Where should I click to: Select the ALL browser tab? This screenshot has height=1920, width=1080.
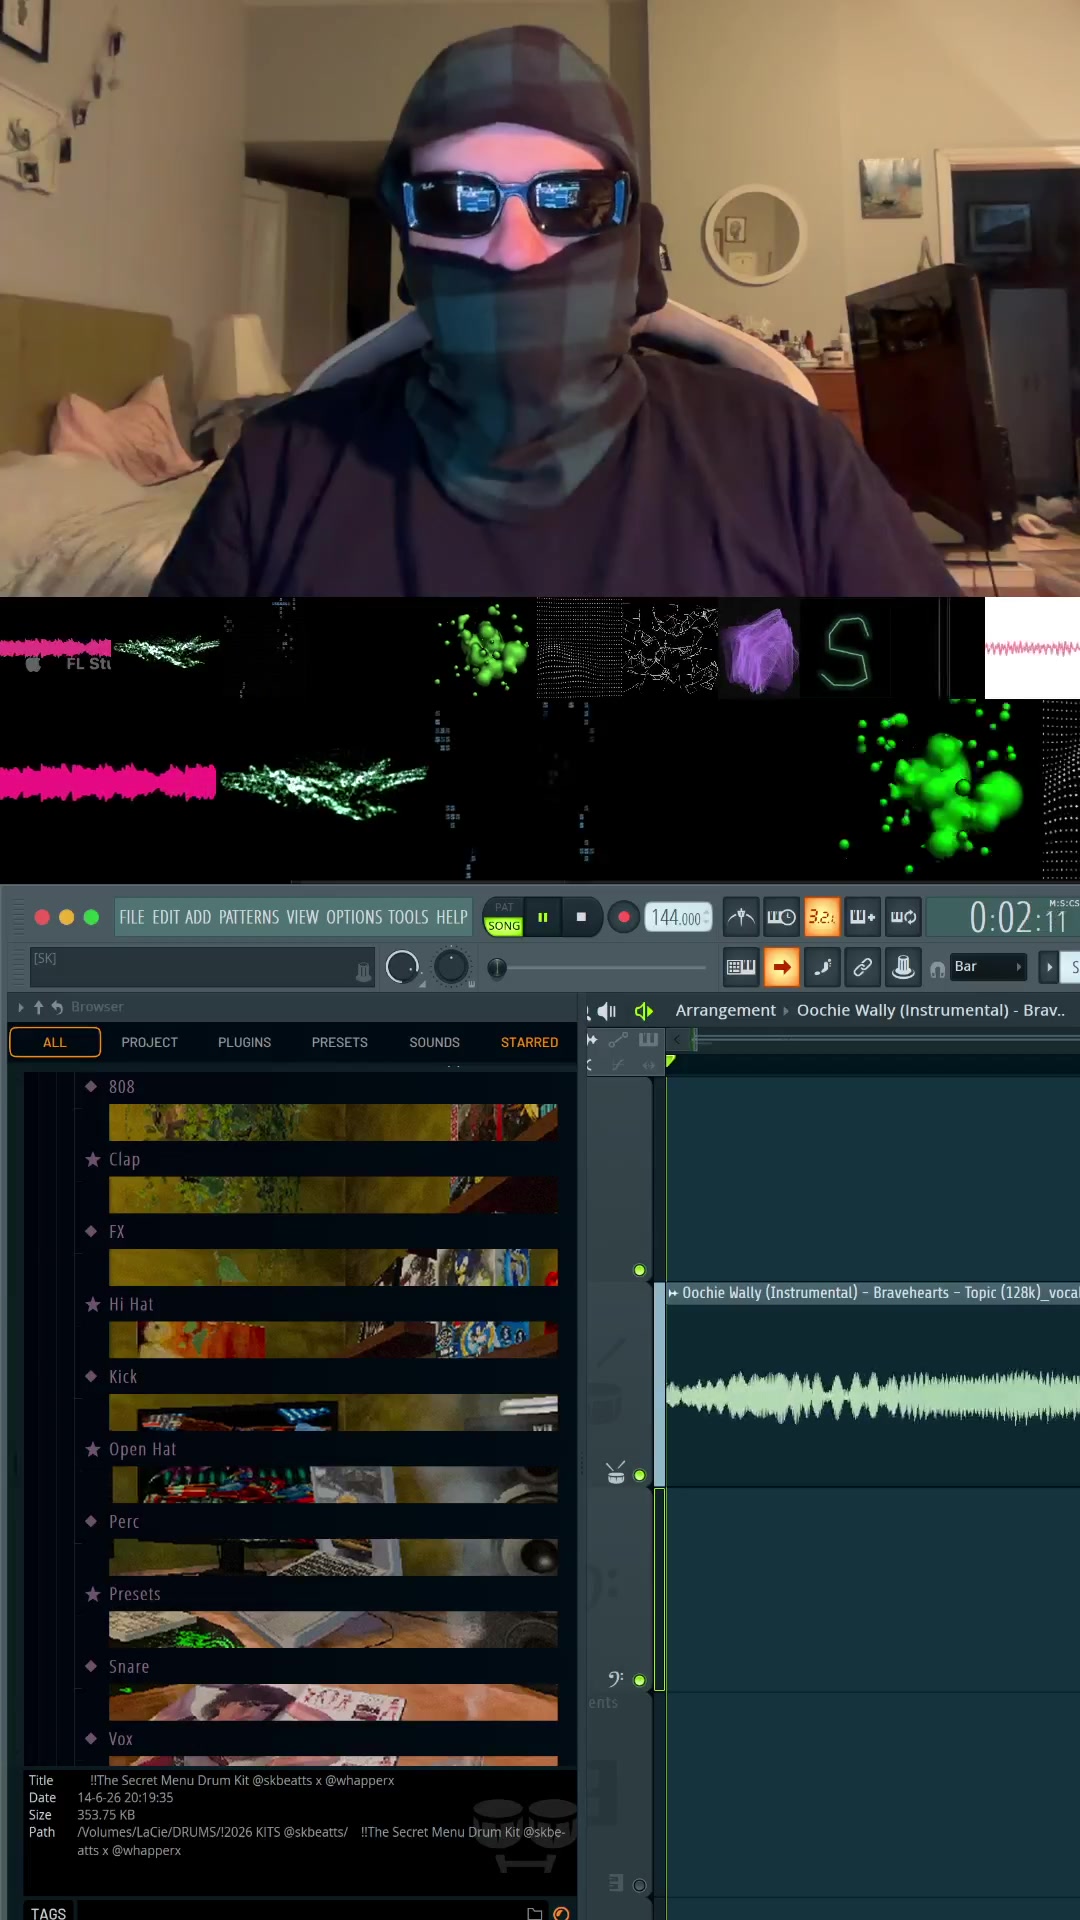55,1042
